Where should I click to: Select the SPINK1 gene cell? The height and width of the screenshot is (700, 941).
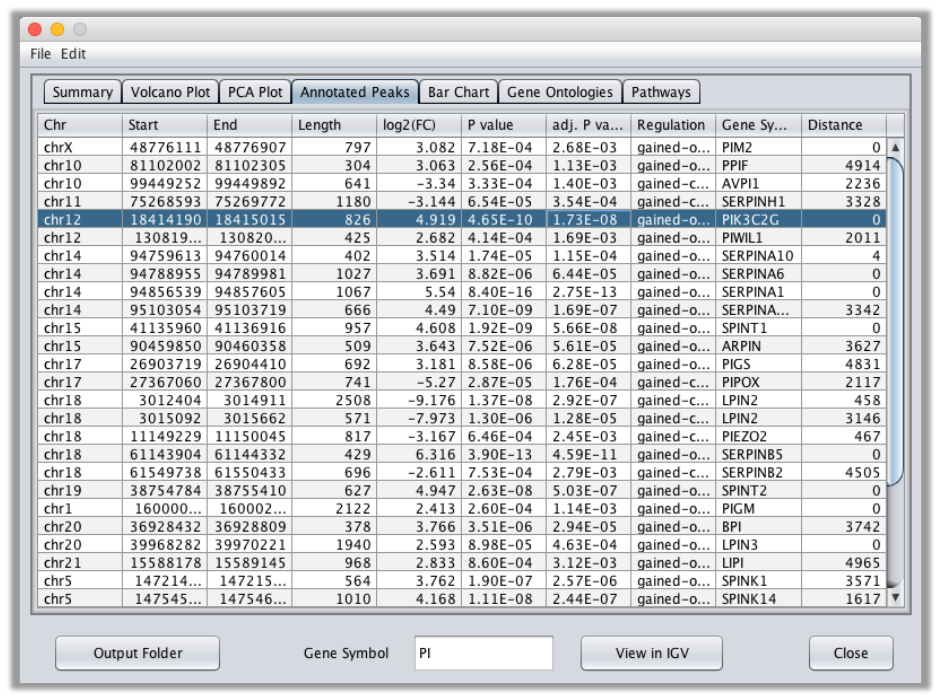coord(758,581)
